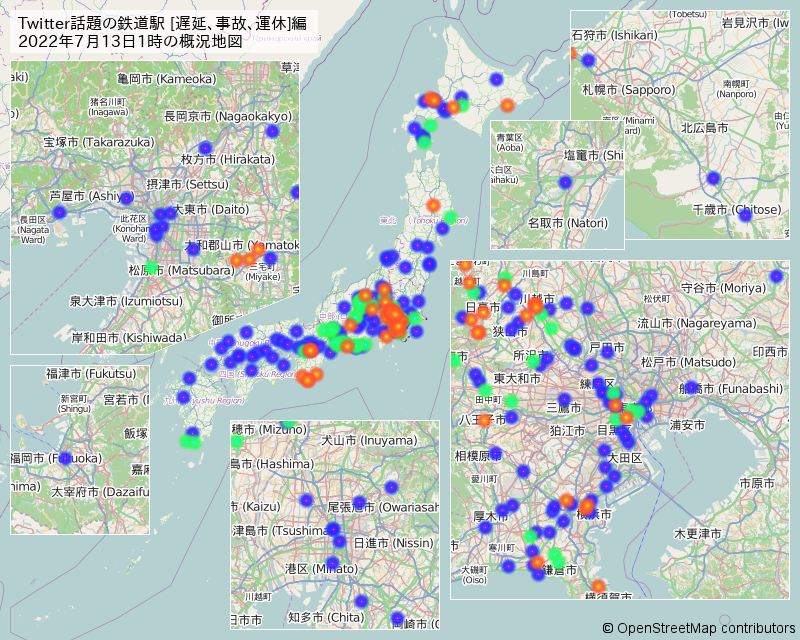Click the 流山市 (Nagareyama) label

pyautogui.click(x=697, y=323)
